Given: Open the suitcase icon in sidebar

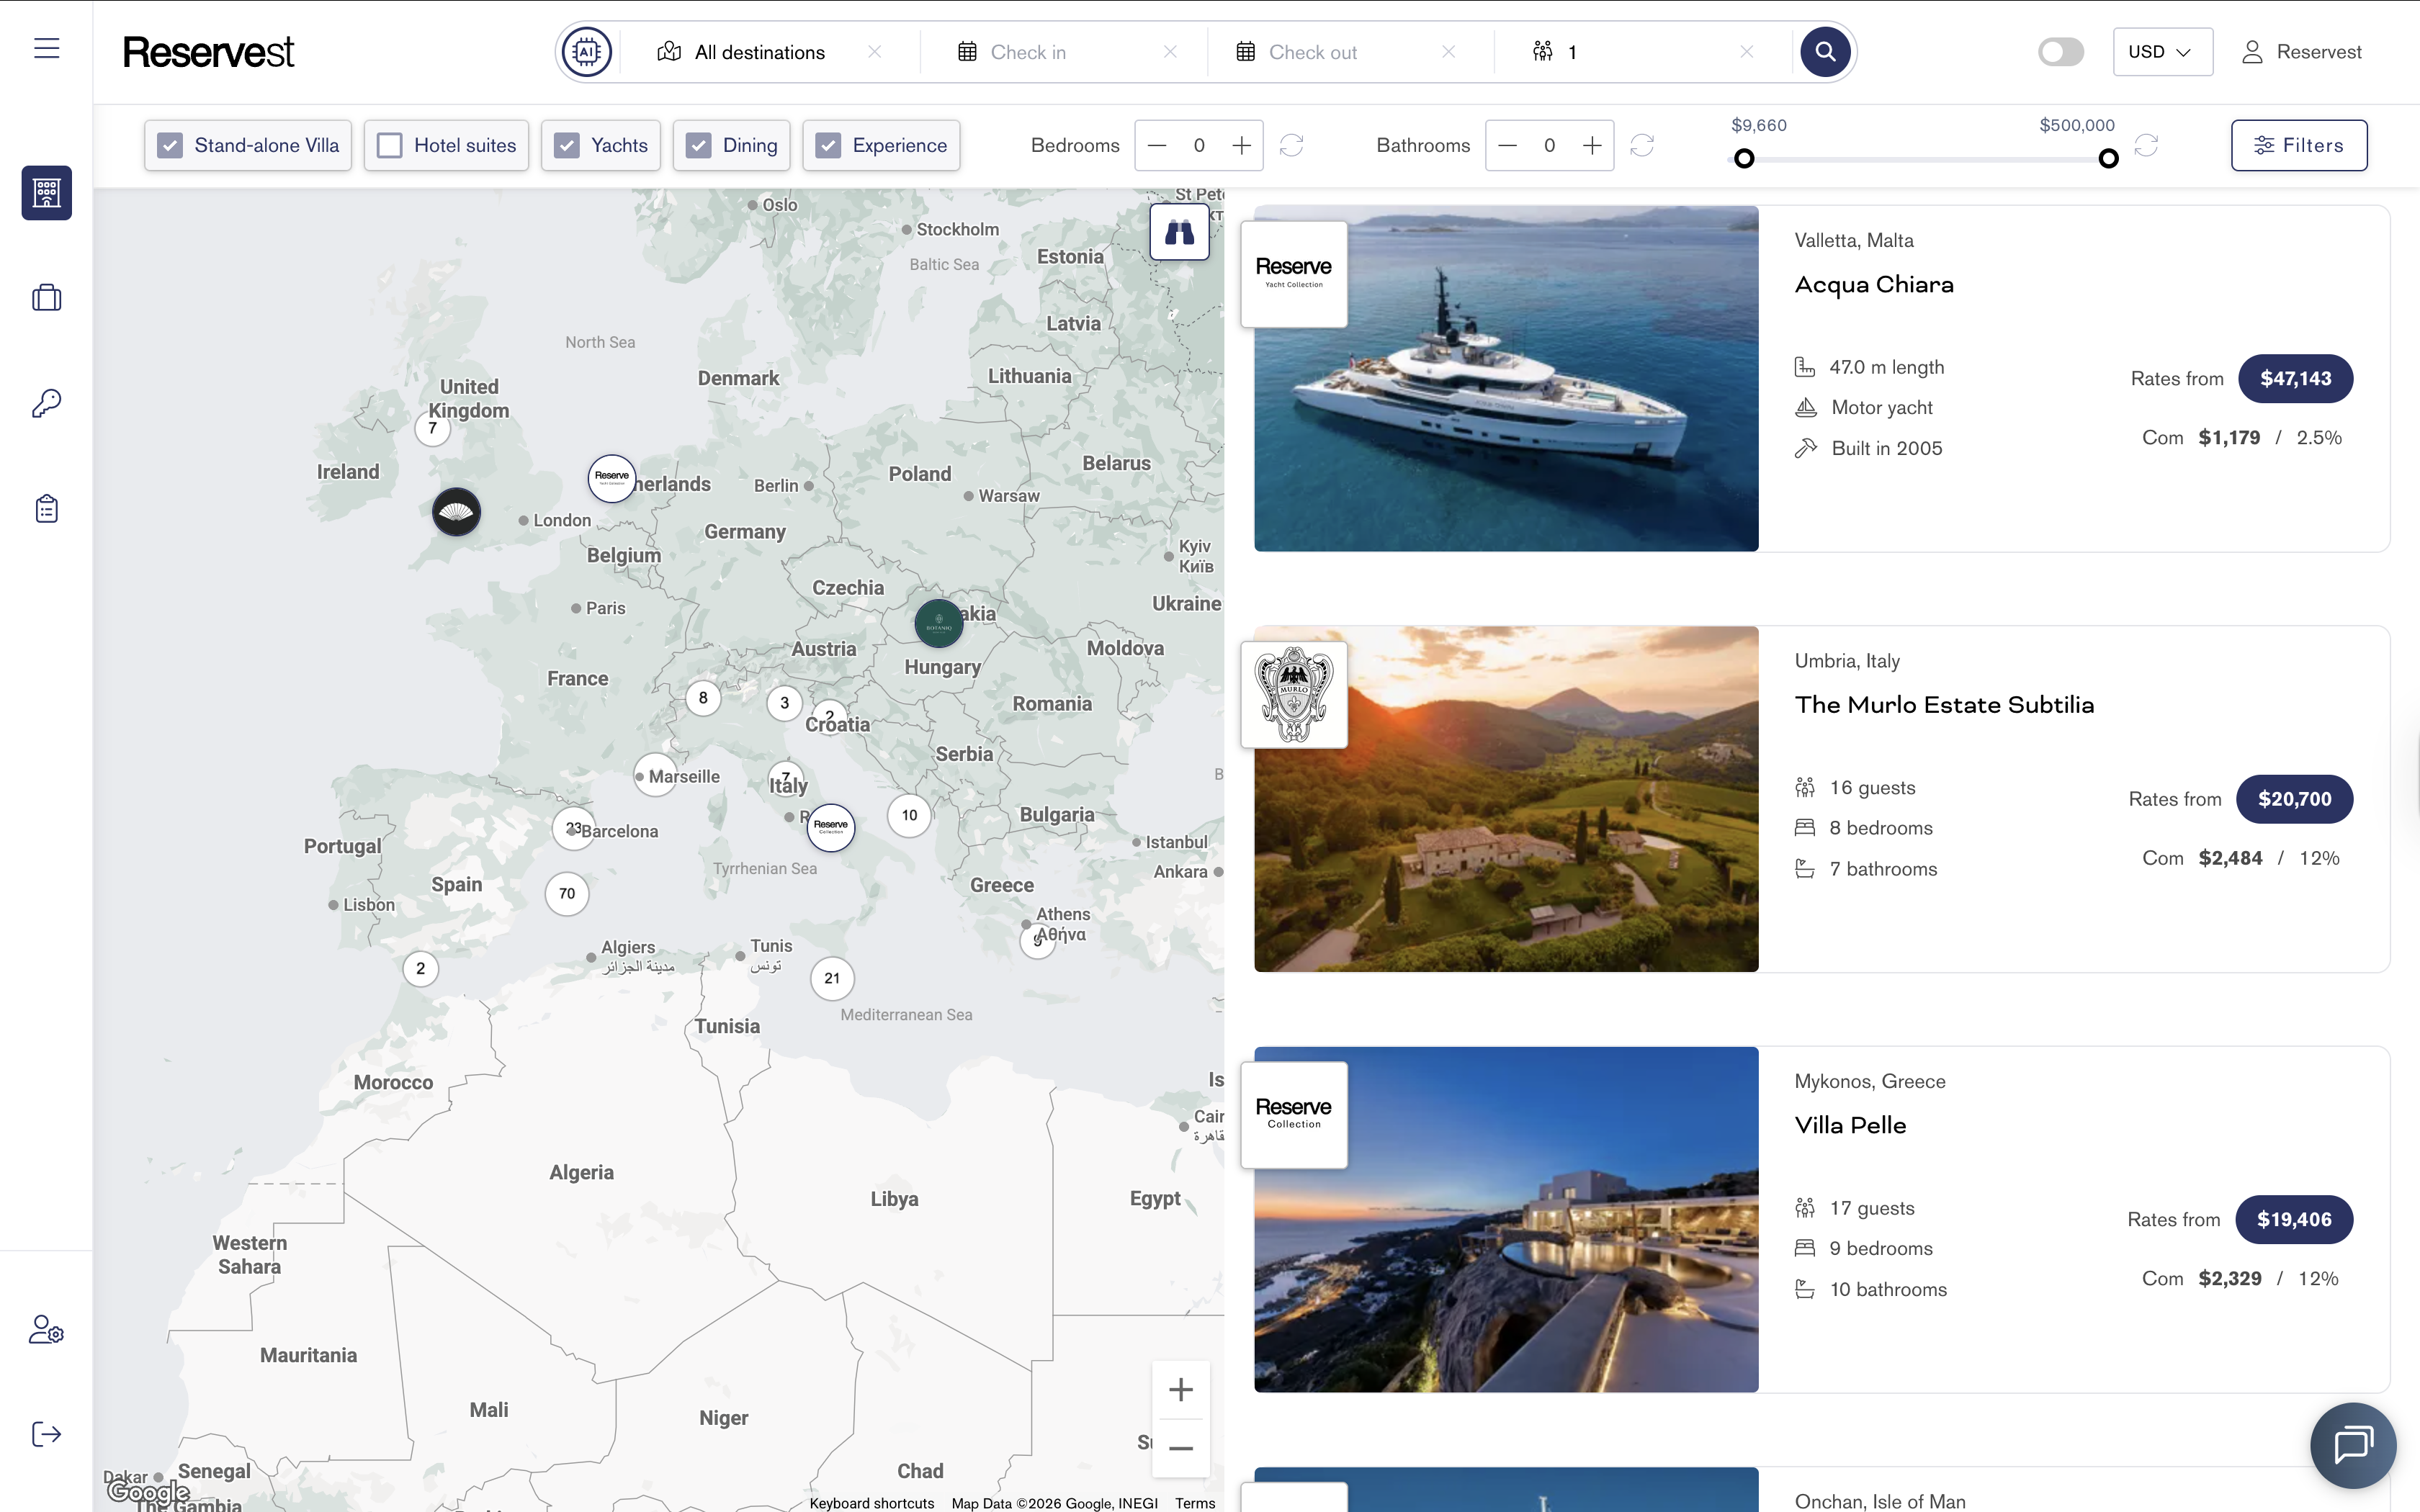Looking at the screenshot, I should [47, 298].
